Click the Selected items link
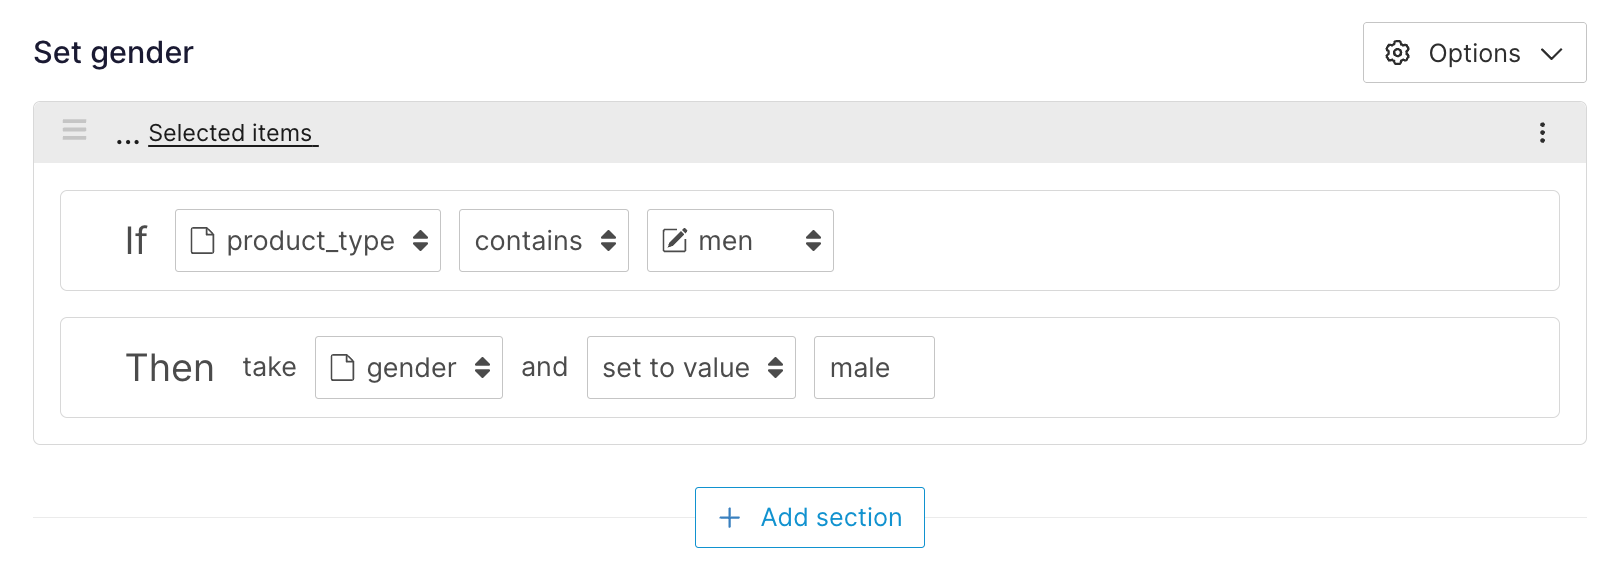This screenshot has width=1616, height=582. click(231, 133)
